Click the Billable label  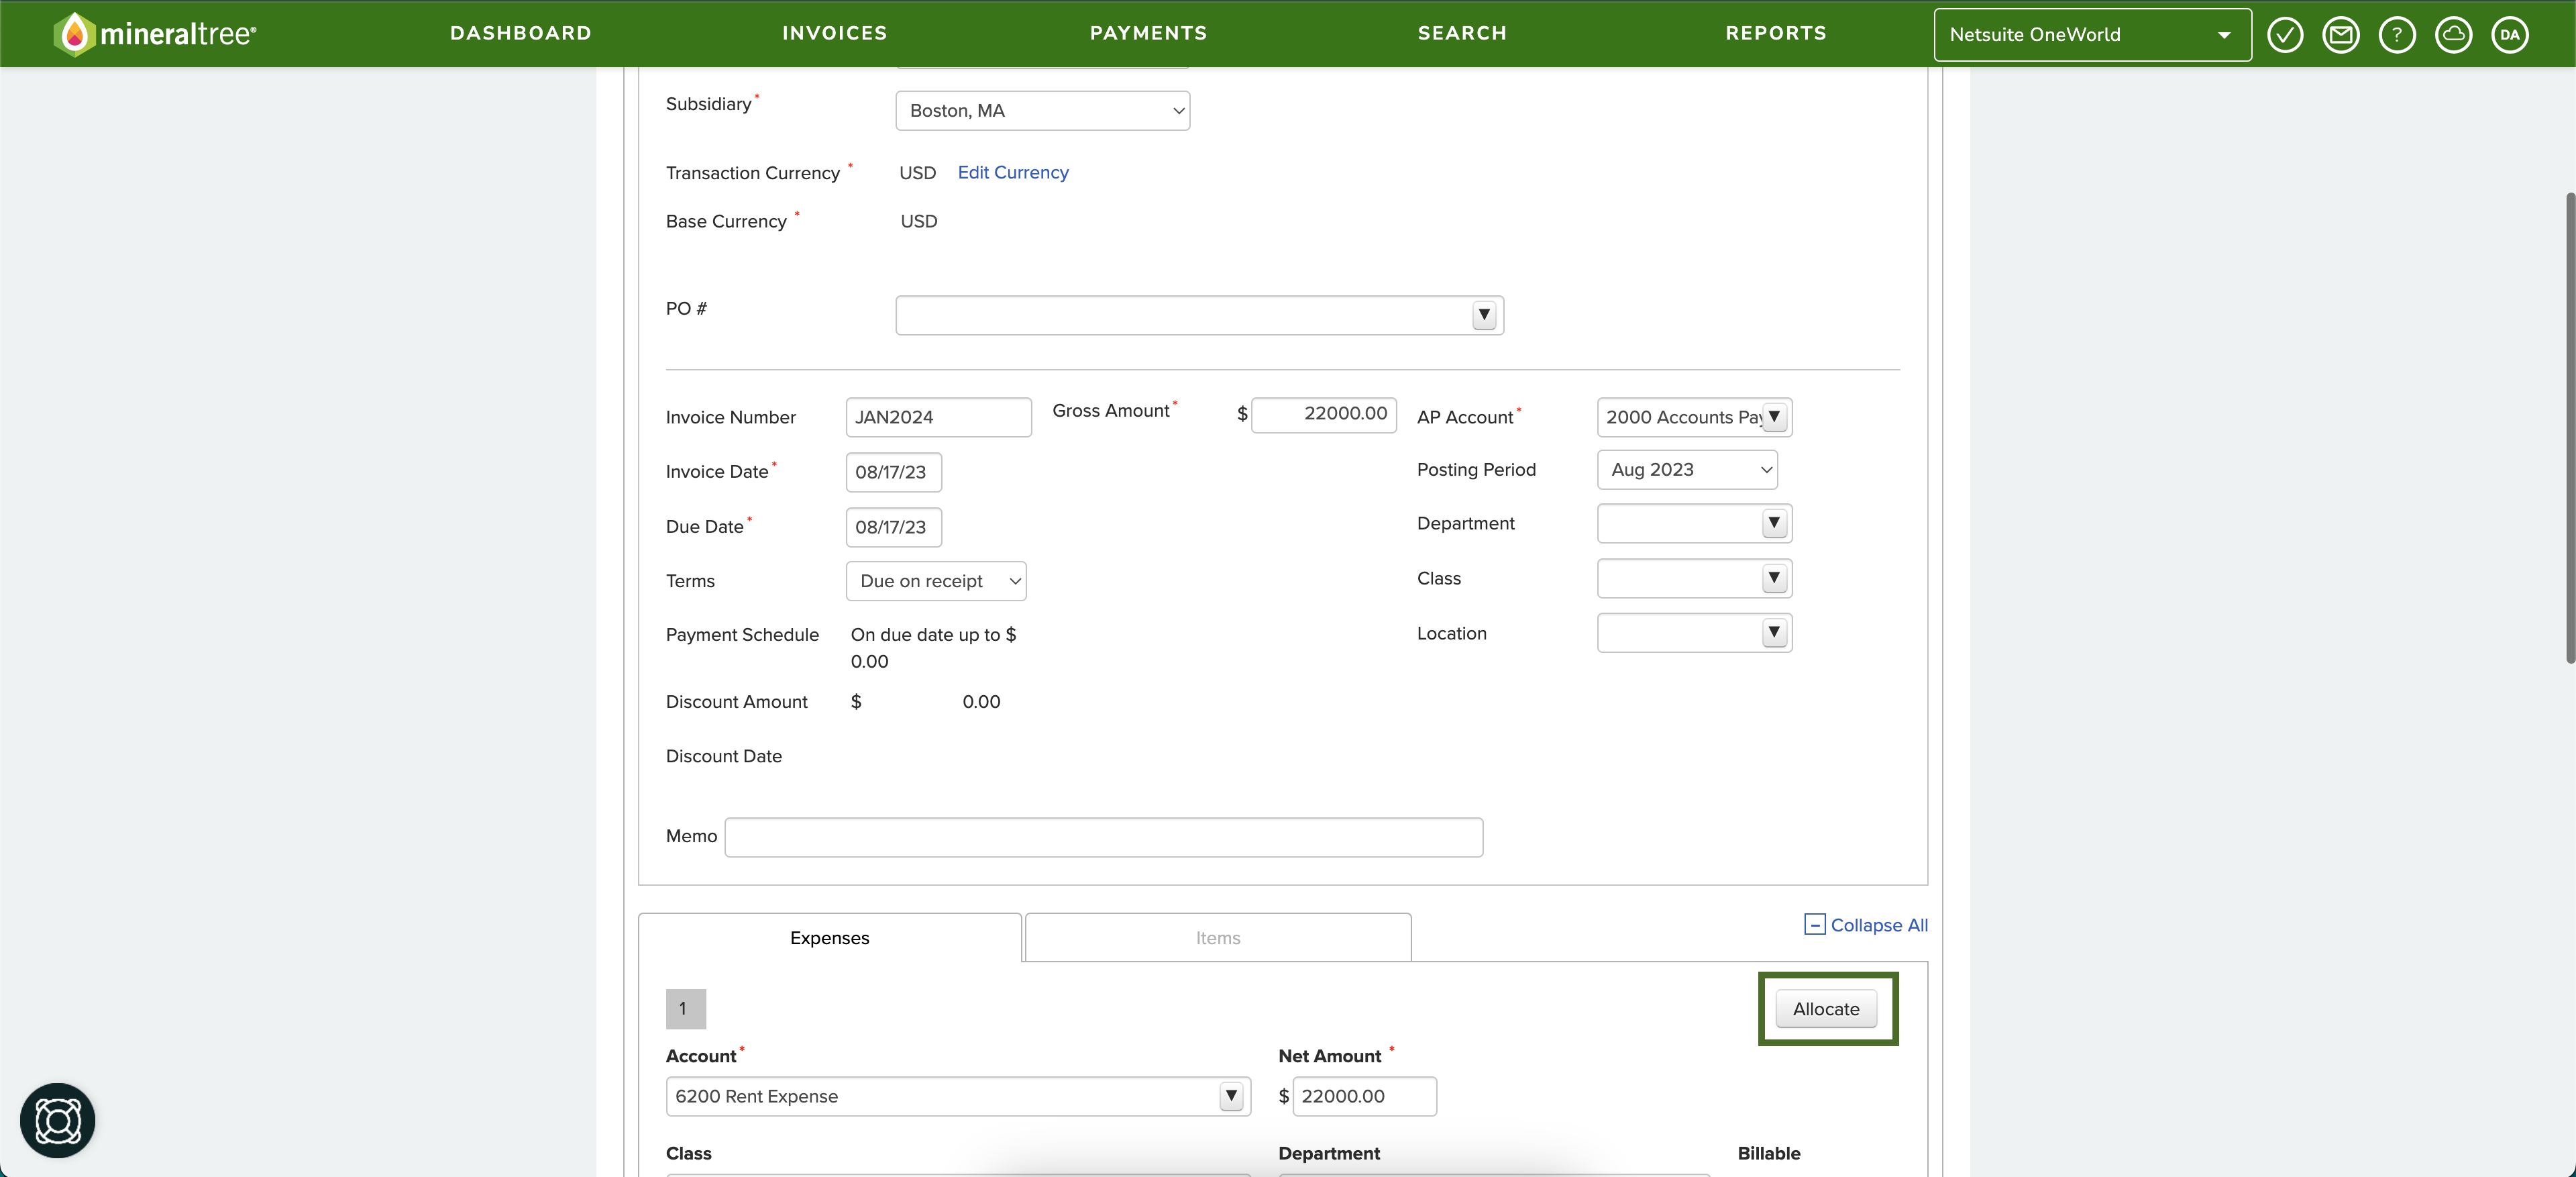pos(1768,1153)
